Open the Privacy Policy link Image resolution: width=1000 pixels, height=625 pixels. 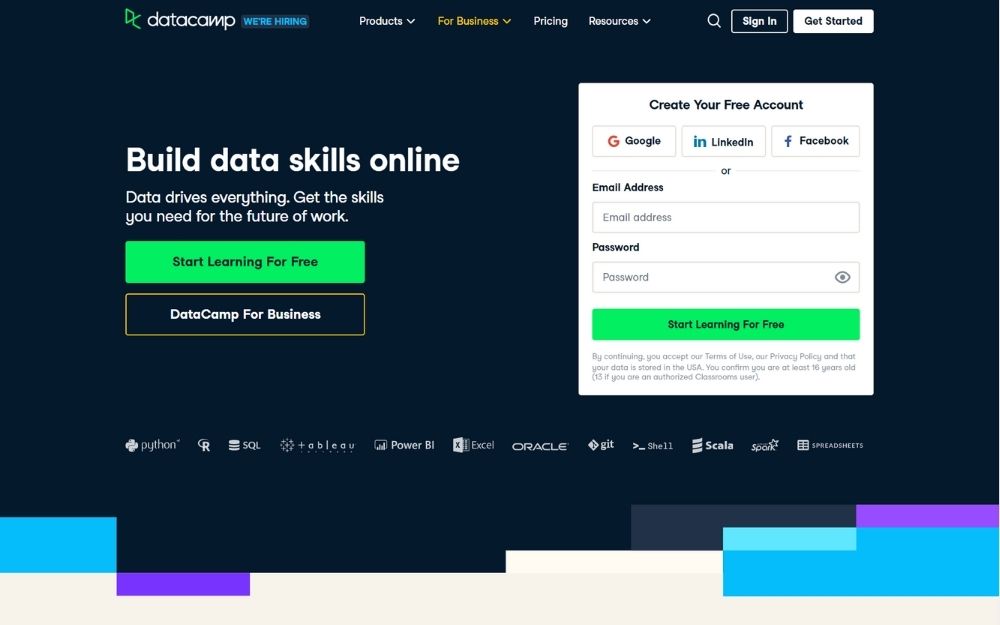pyautogui.click(x=795, y=356)
